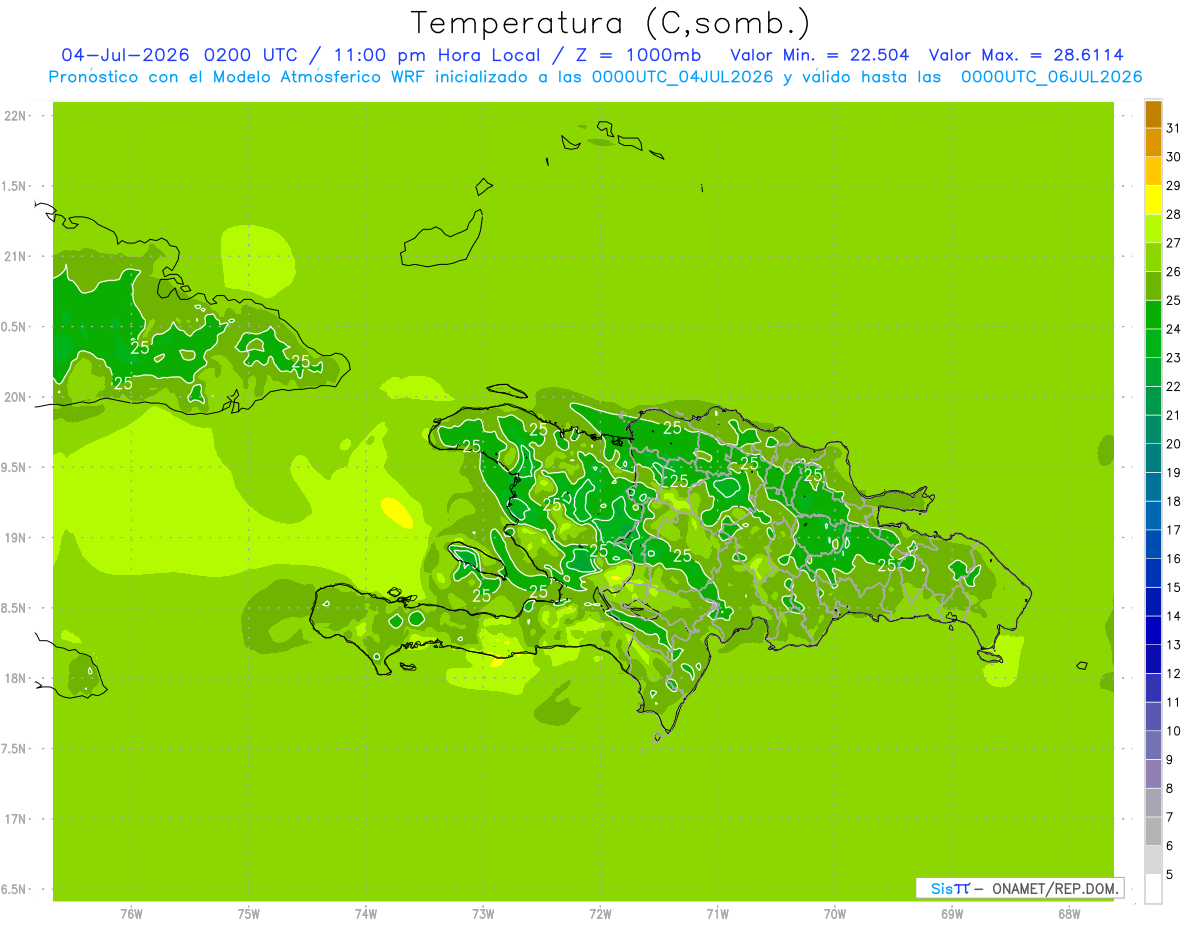Click the '69W' longitude axis label
The width and height of the screenshot is (1200, 927).
[x=952, y=913]
